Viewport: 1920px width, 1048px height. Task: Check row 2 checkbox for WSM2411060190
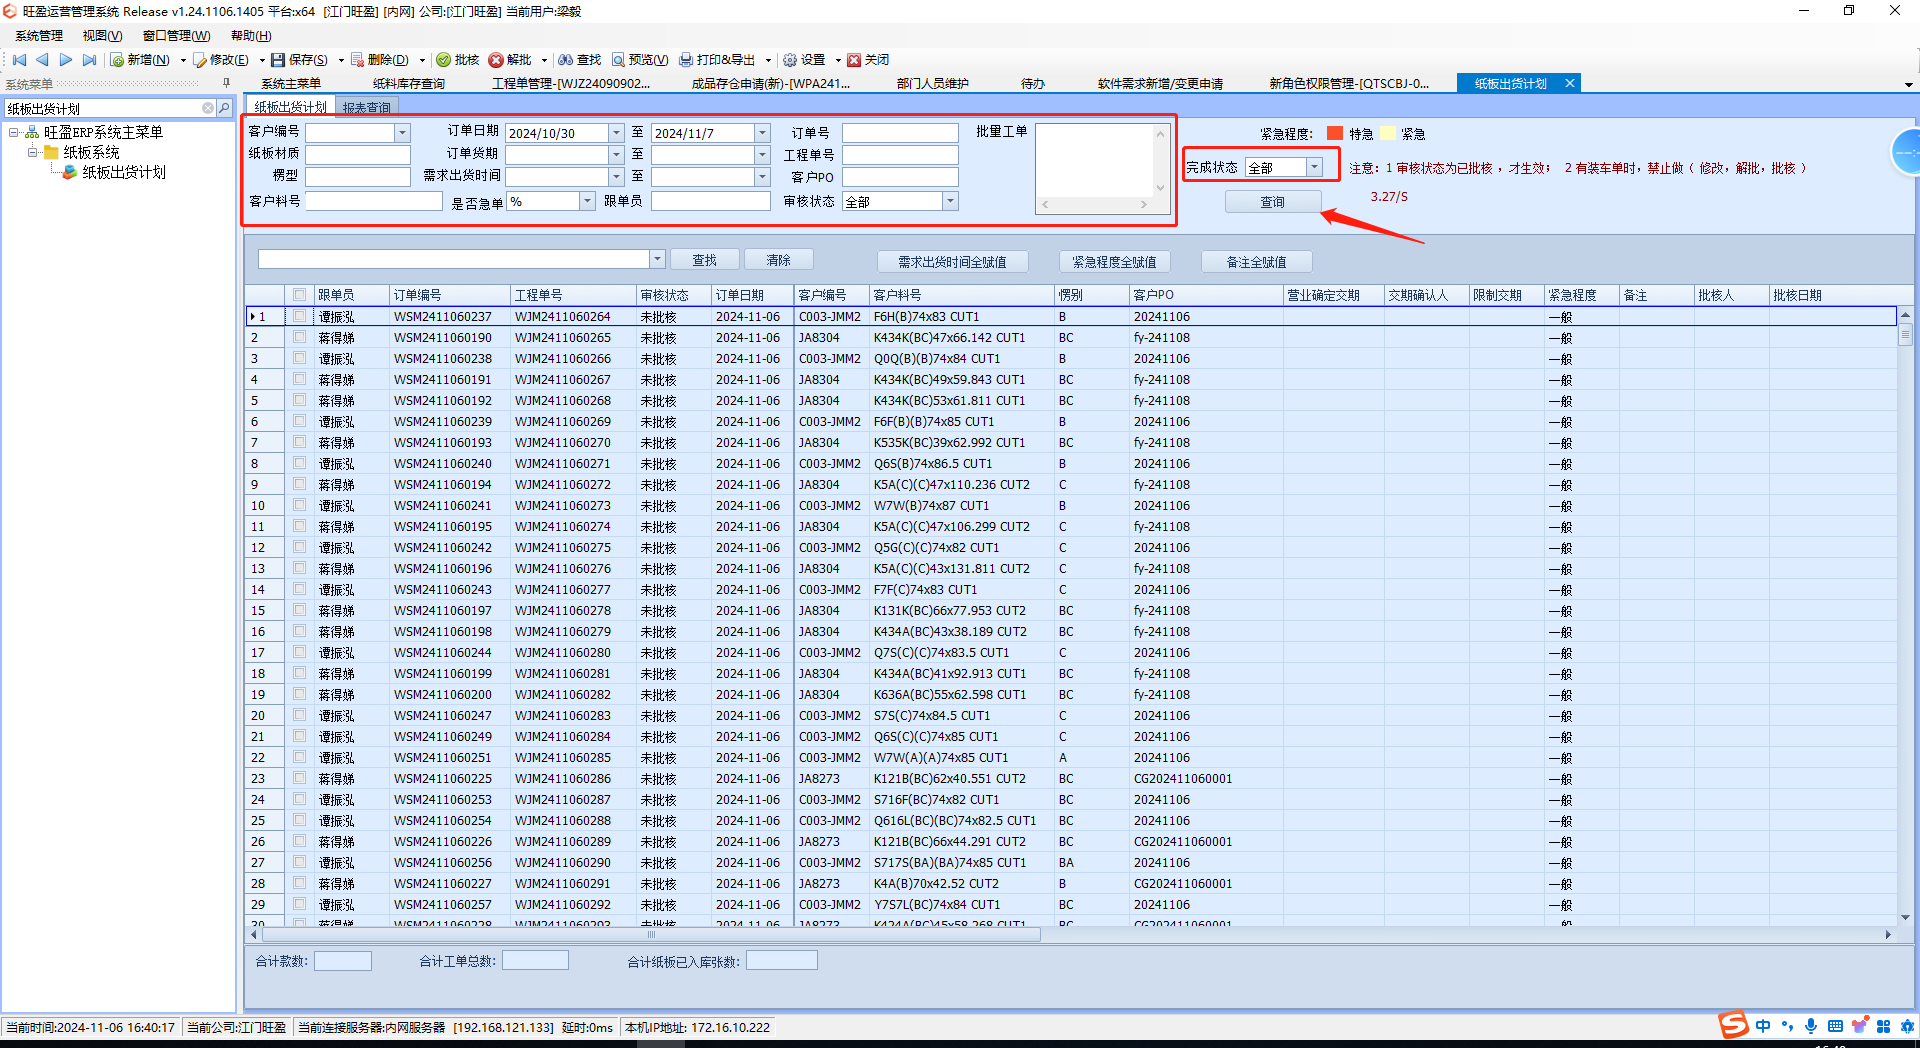300,337
